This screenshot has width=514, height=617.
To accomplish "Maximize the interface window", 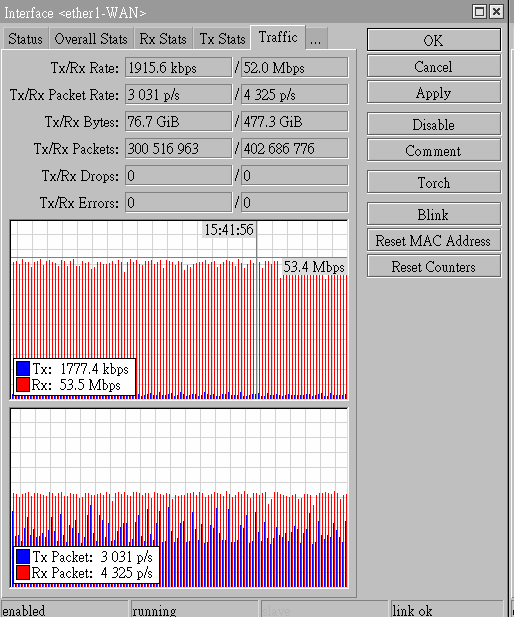I will pyautogui.click(x=479, y=12).
